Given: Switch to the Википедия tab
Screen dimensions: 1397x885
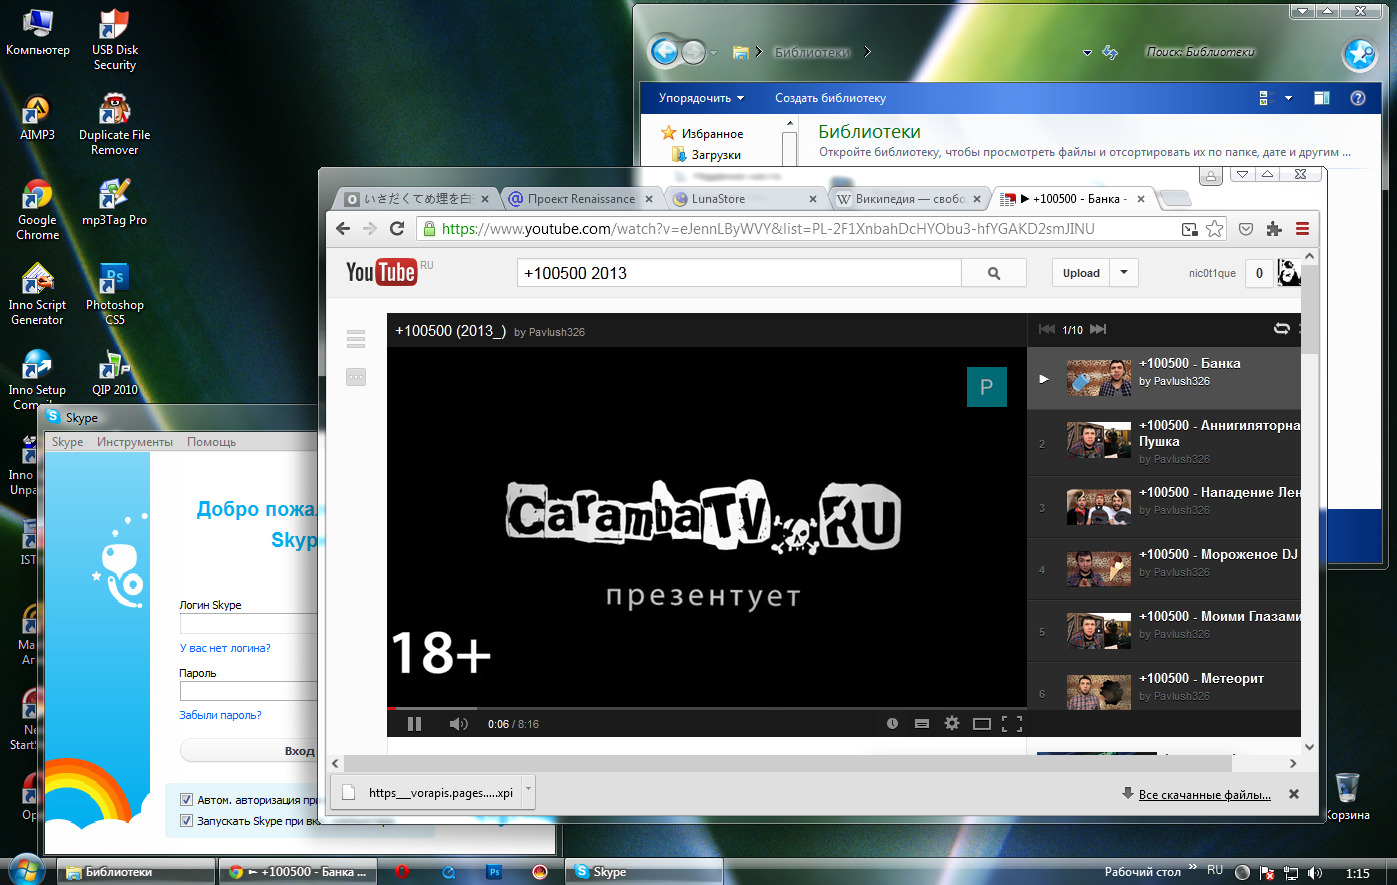Looking at the screenshot, I should coord(909,199).
